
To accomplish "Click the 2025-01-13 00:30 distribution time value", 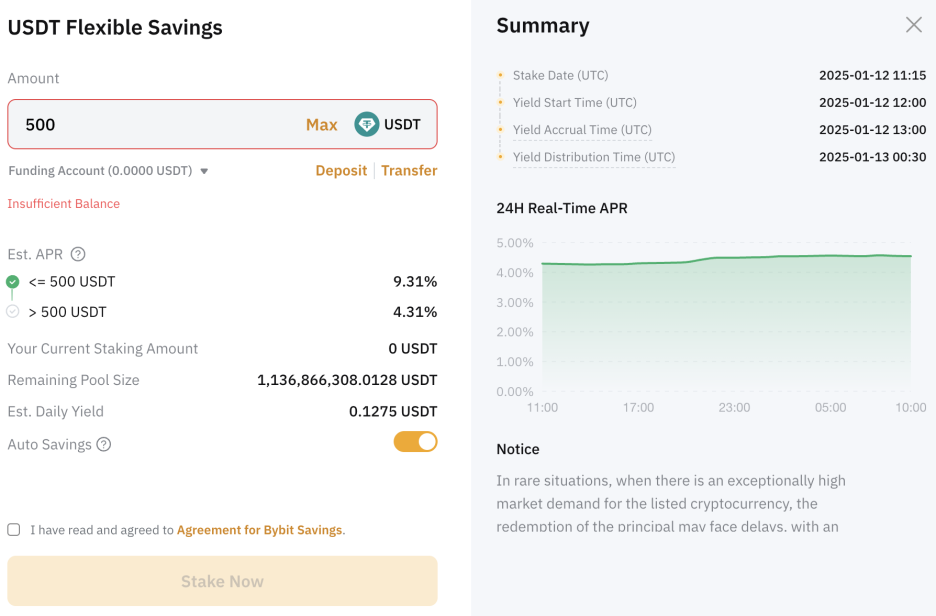I will pyautogui.click(x=872, y=157).
